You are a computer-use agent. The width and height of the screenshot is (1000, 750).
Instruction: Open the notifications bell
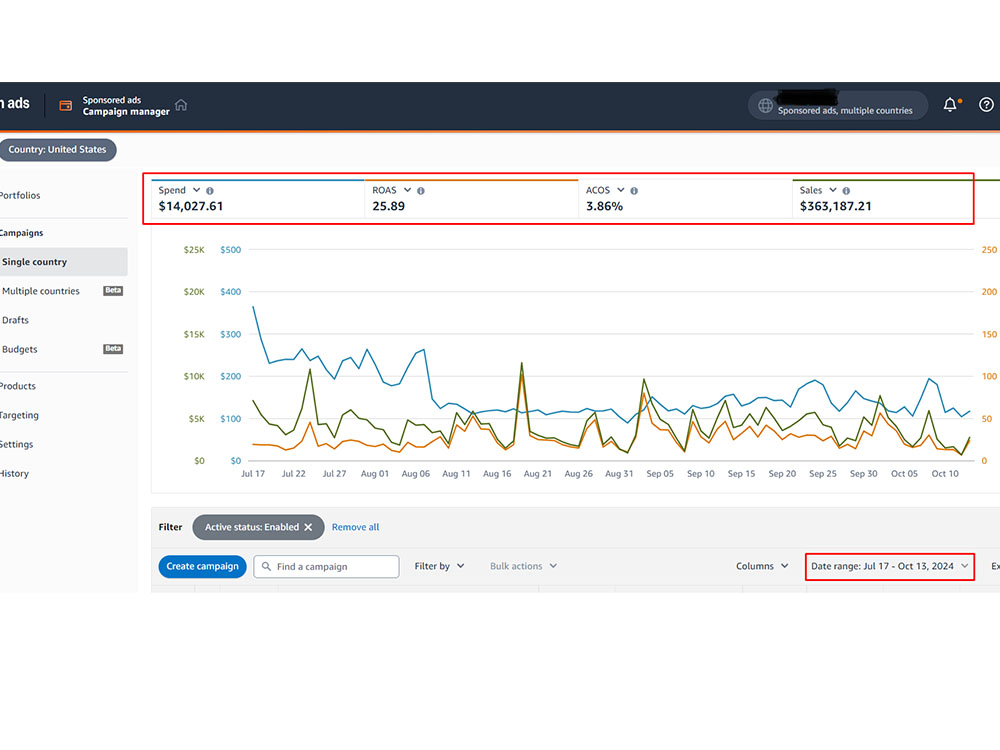tap(950, 105)
